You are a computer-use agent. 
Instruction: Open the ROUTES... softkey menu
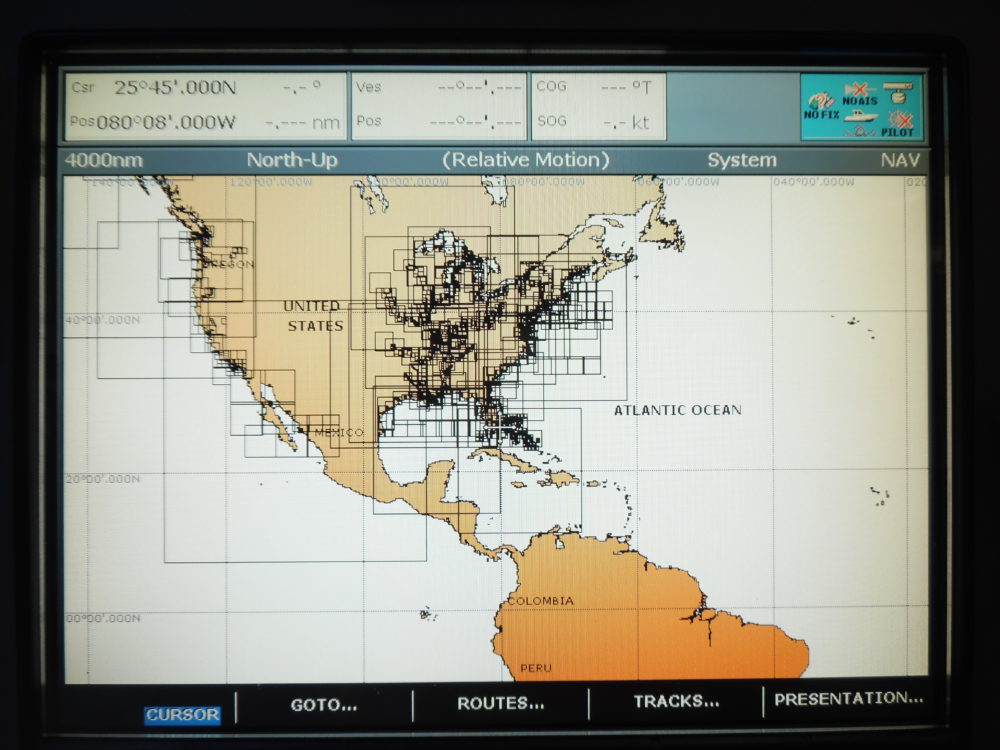click(500, 704)
